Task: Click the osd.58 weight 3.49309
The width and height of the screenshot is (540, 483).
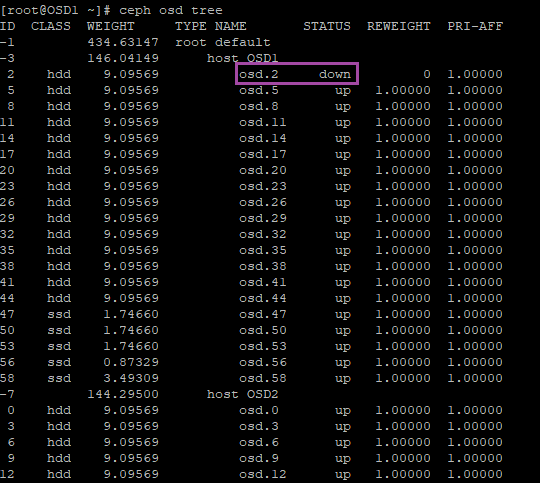Action: point(131,378)
